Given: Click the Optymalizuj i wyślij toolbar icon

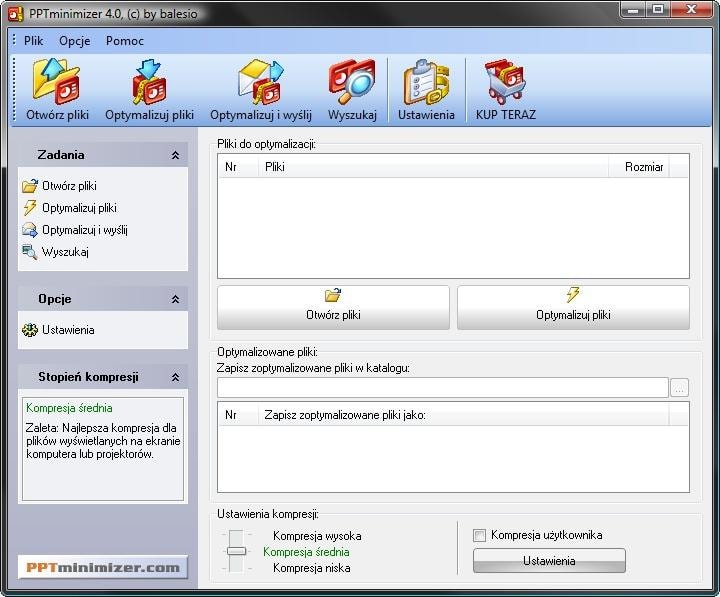Looking at the screenshot, I should point(261,82).
